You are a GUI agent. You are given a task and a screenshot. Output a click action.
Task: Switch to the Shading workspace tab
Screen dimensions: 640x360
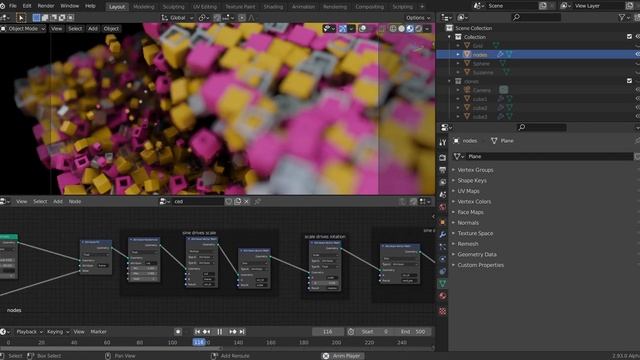point(273,7)
